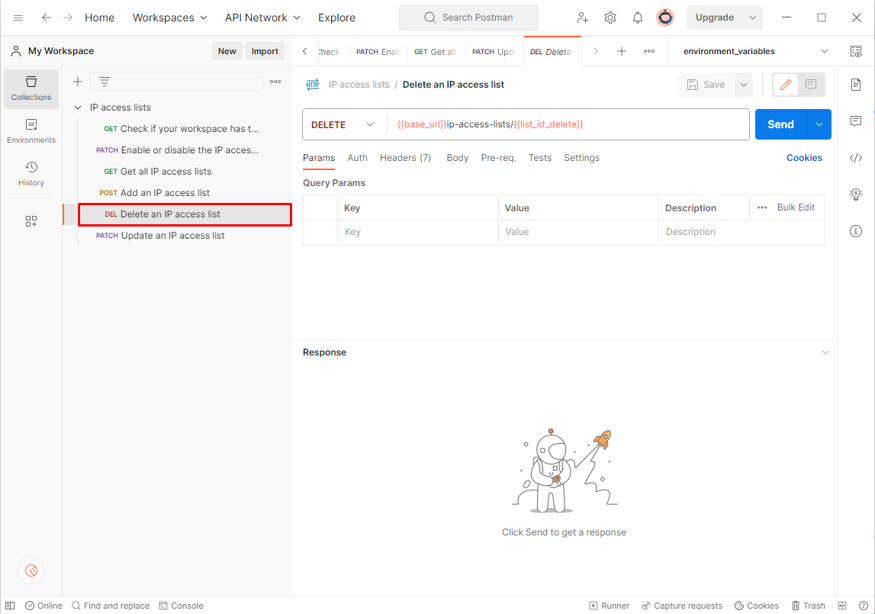Viewport: 875px width, 614px height.
Task: Click the Search Postman field
Action: (x=468, y=18)
